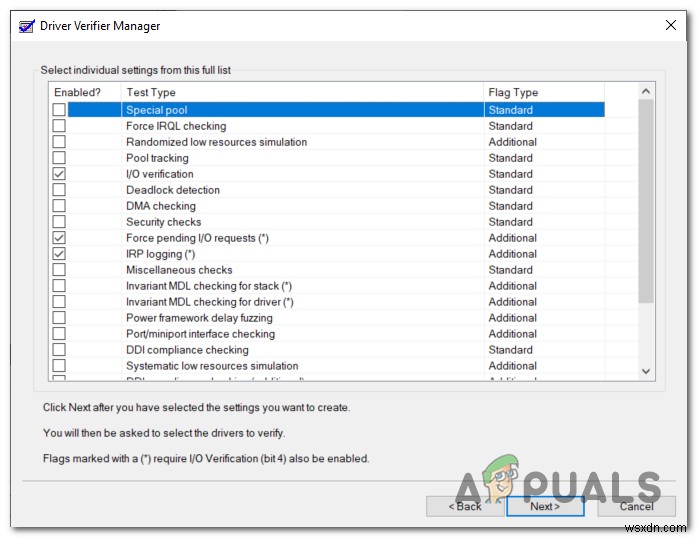Click the Next button

pyautogui.click(x=545, y=506)
